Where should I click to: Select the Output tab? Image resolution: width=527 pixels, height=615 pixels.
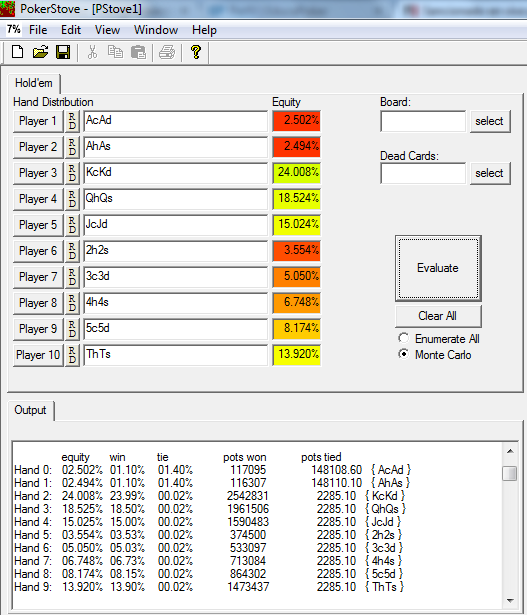[30, 410]
